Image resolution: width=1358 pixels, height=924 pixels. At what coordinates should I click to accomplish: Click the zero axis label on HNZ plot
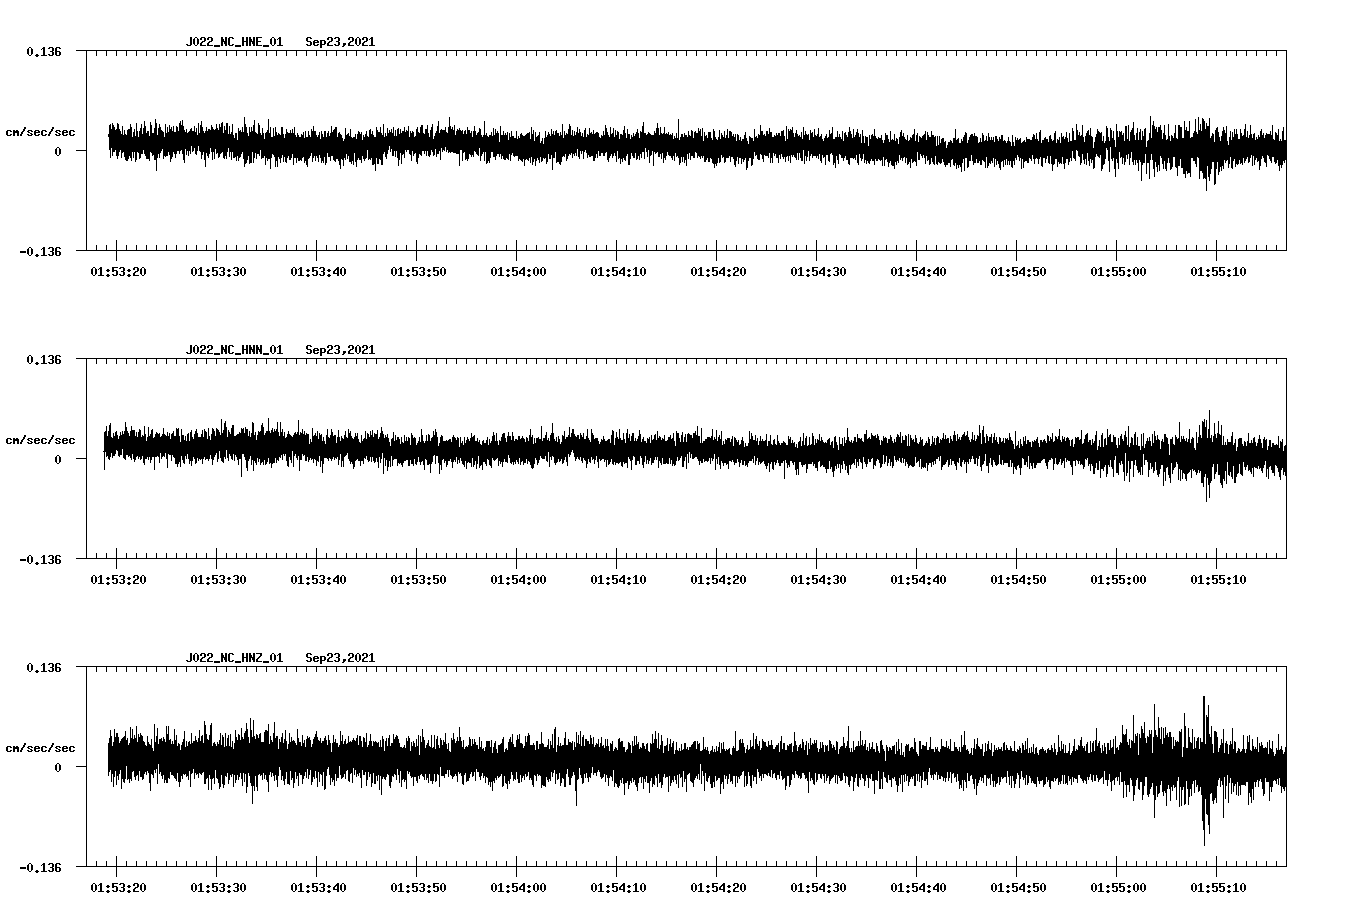coord(58,767)
